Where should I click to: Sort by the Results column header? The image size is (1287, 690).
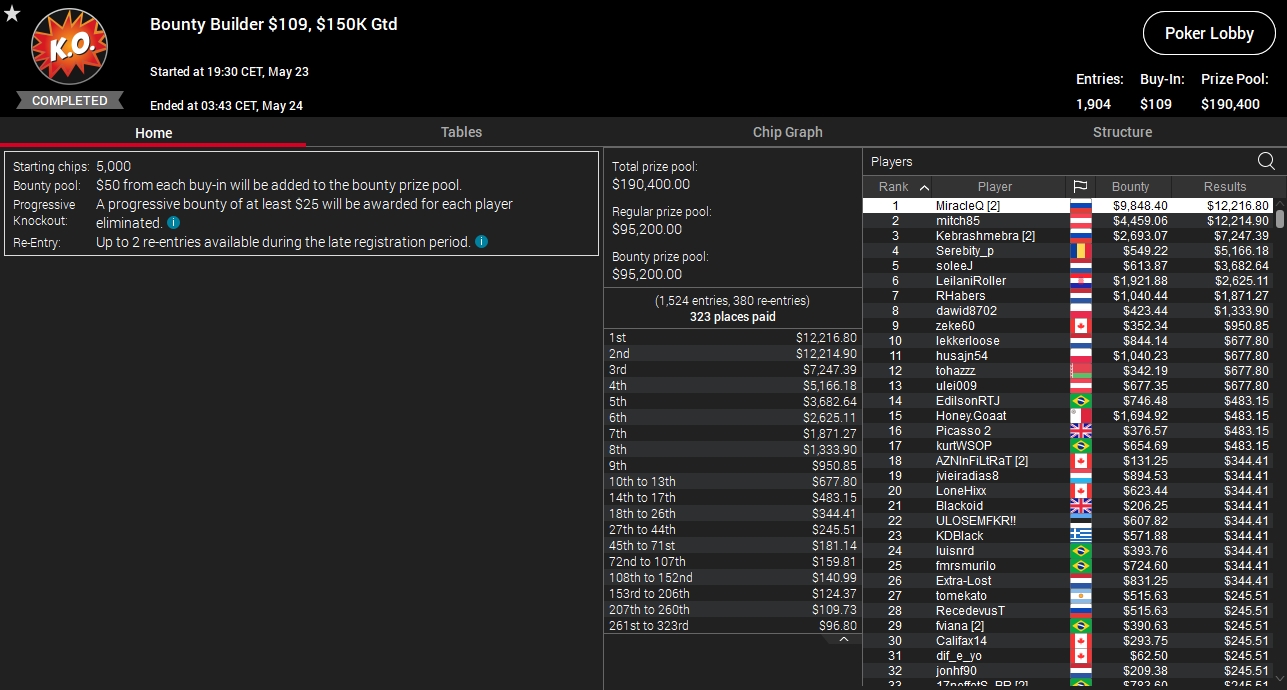[1224, 186]
